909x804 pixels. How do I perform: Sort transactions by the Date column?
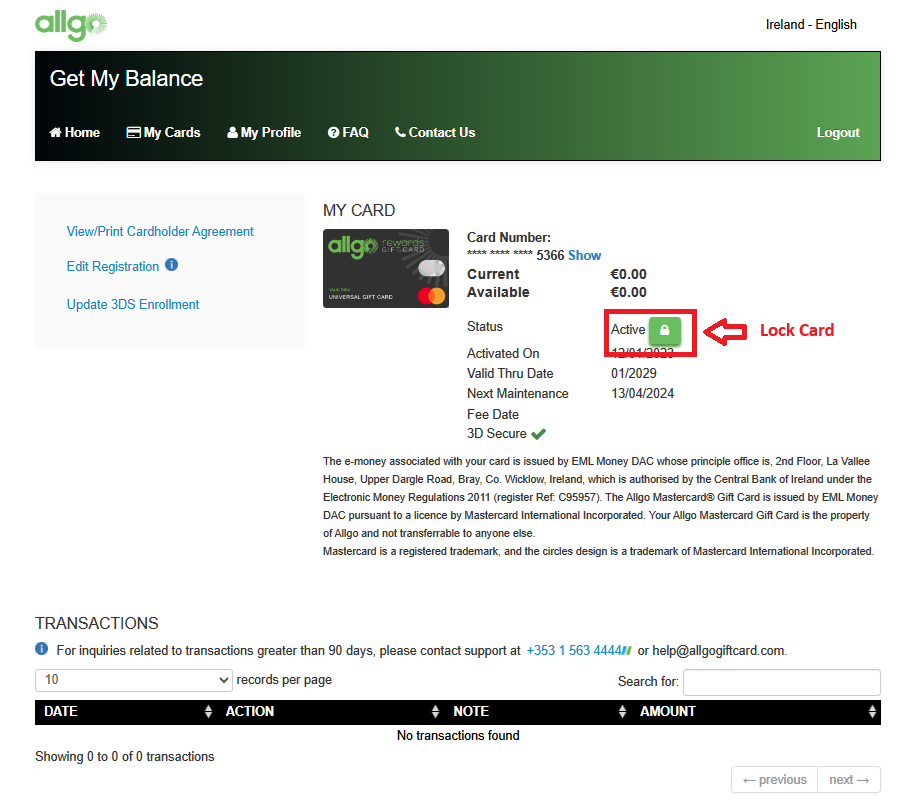(x=125, y=712)
